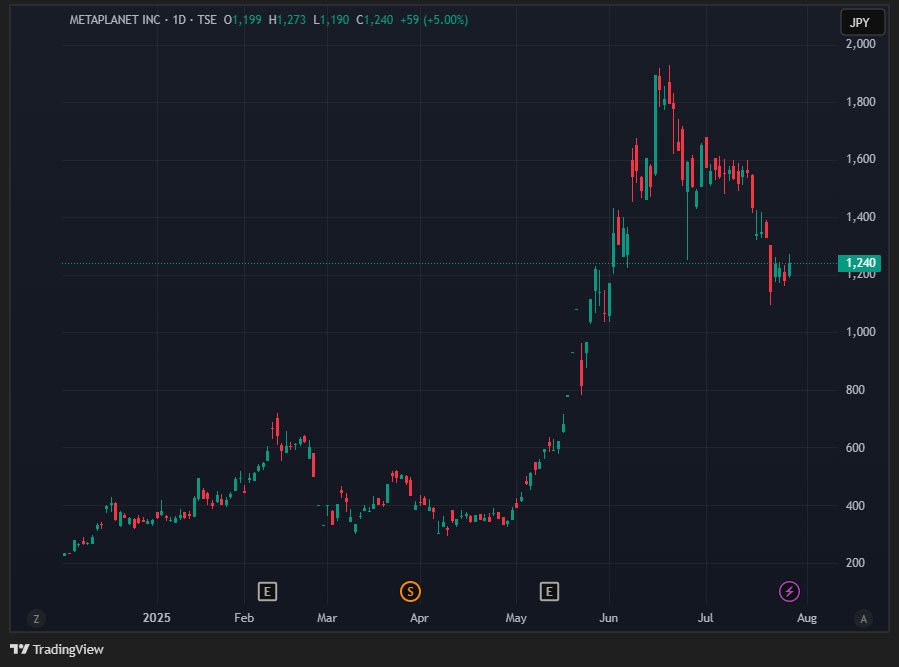The height and width of the screenshot is (667, 899).
Task: Click the 1,800 price axis label
Action: point(861,102)
